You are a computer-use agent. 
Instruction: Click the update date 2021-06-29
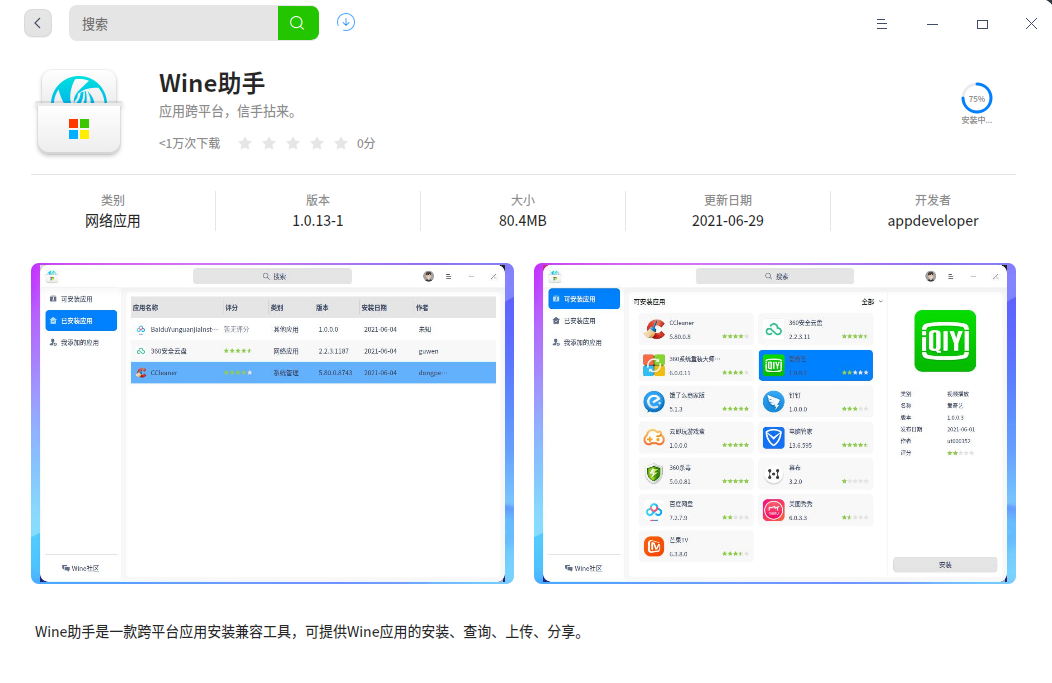pyautogui.click(x=728, y=221)
